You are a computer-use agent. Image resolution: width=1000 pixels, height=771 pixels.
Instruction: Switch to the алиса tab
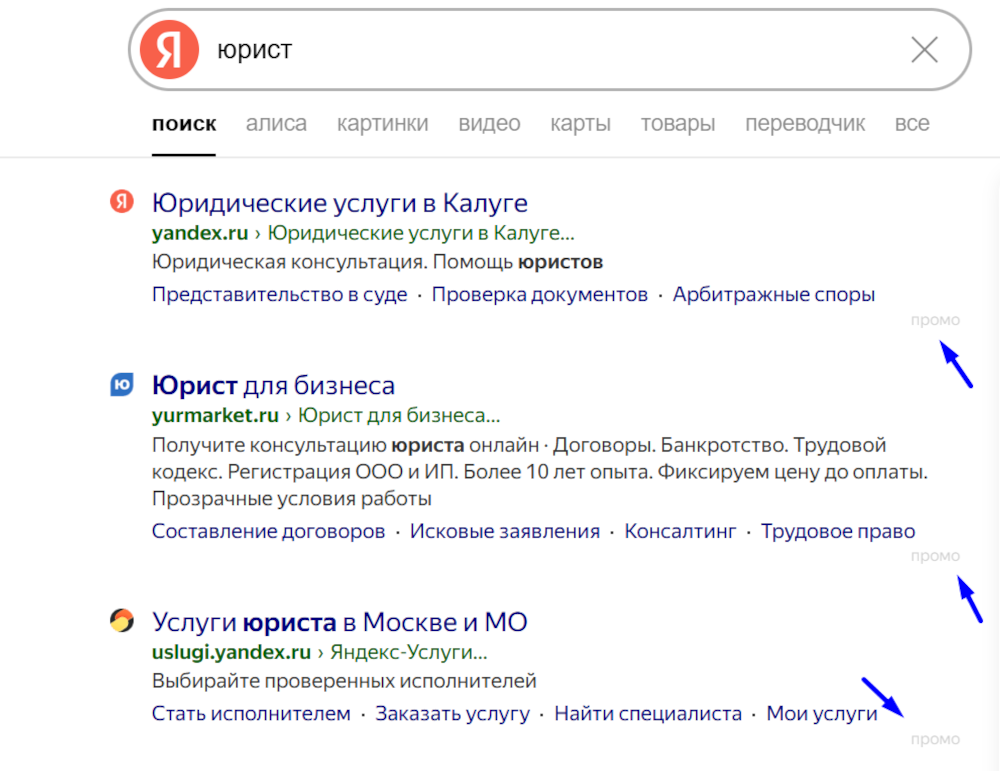(276, 123)
